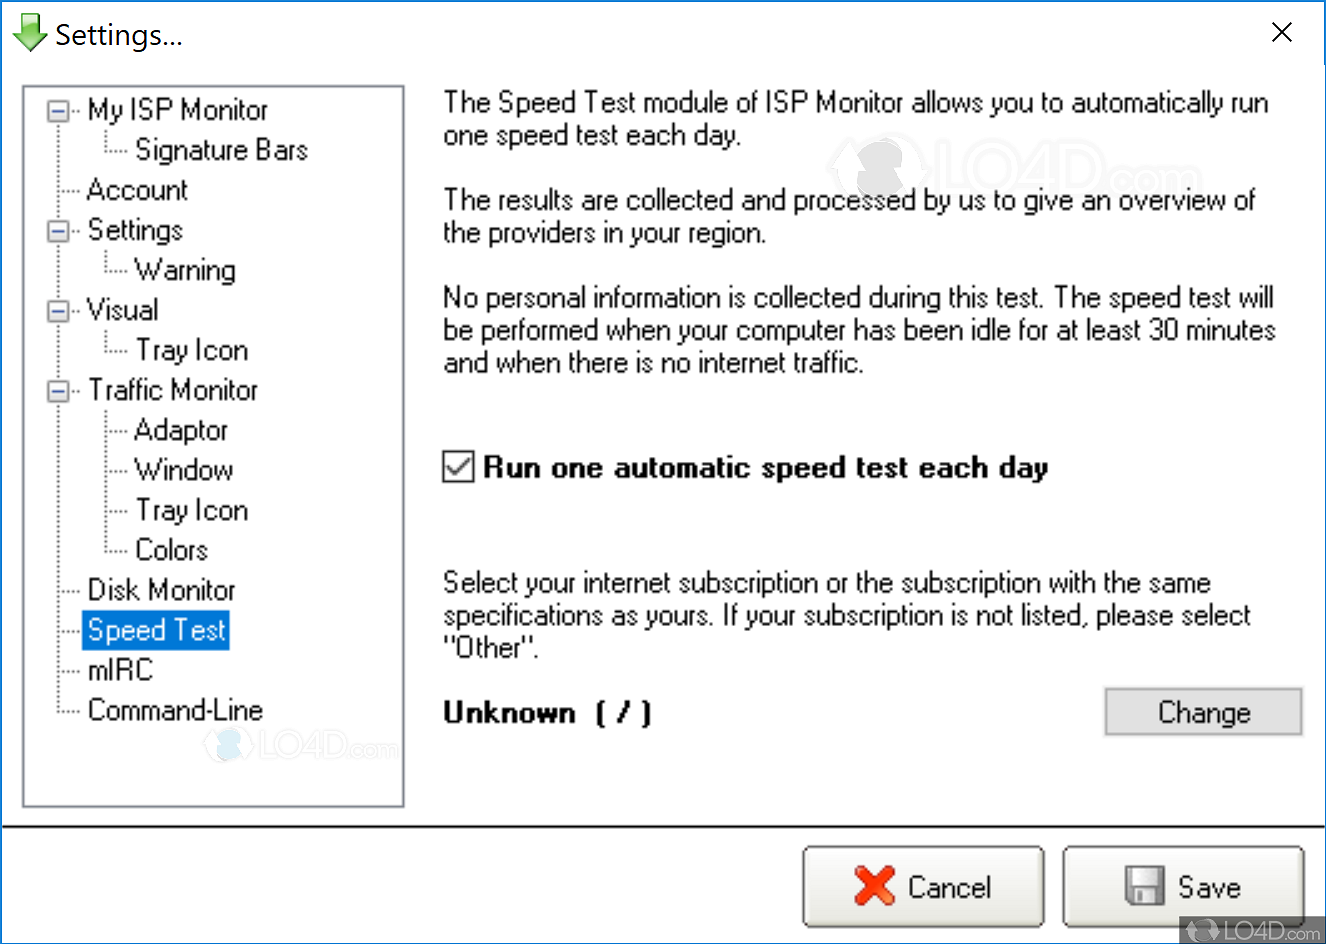1326x944 pixels.
Task: Select the Adaptor settings entry
Action: click(x=180, y=430)
